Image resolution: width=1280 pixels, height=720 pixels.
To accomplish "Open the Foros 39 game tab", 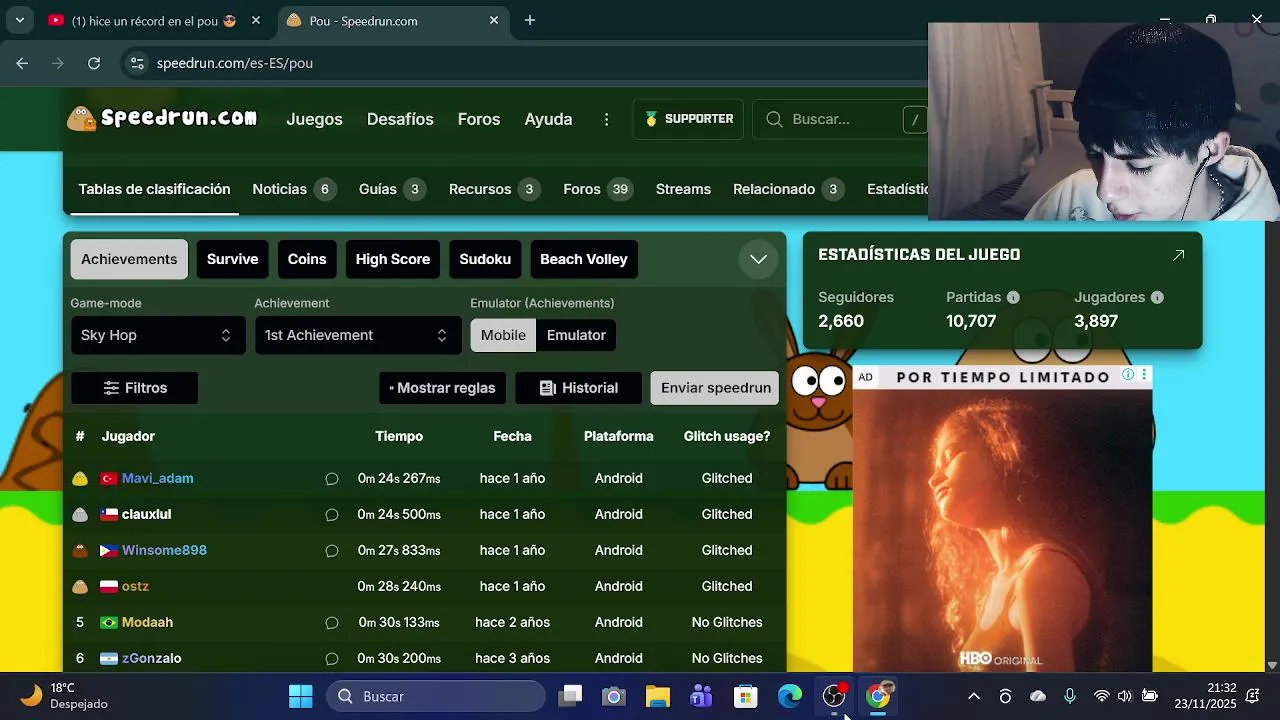I will [598, 189].
